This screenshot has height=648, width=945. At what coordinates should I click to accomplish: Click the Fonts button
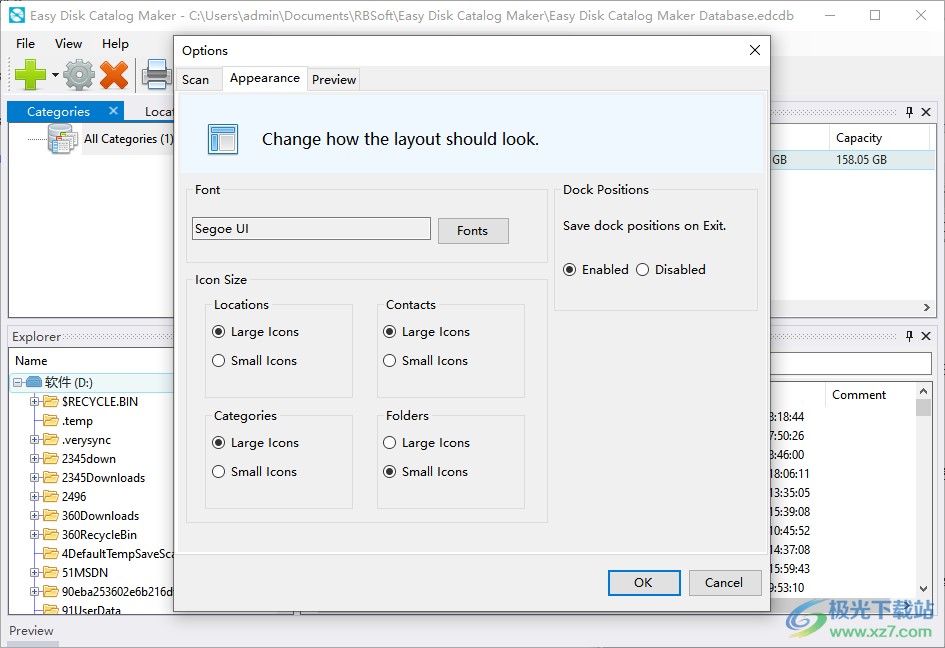coord(473,231)
